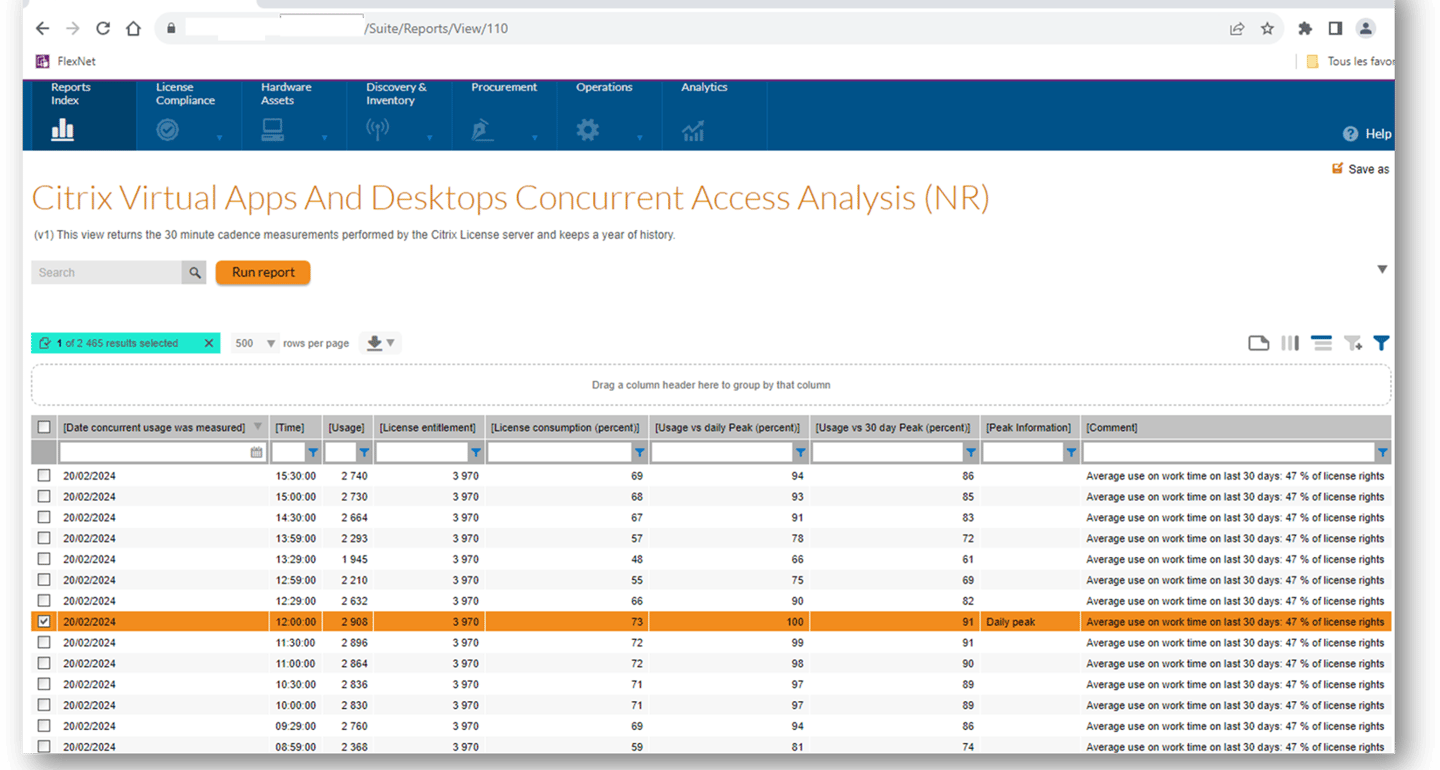
Task: Expand the Procurement menu arrow
Action: [x=534, y=138]
